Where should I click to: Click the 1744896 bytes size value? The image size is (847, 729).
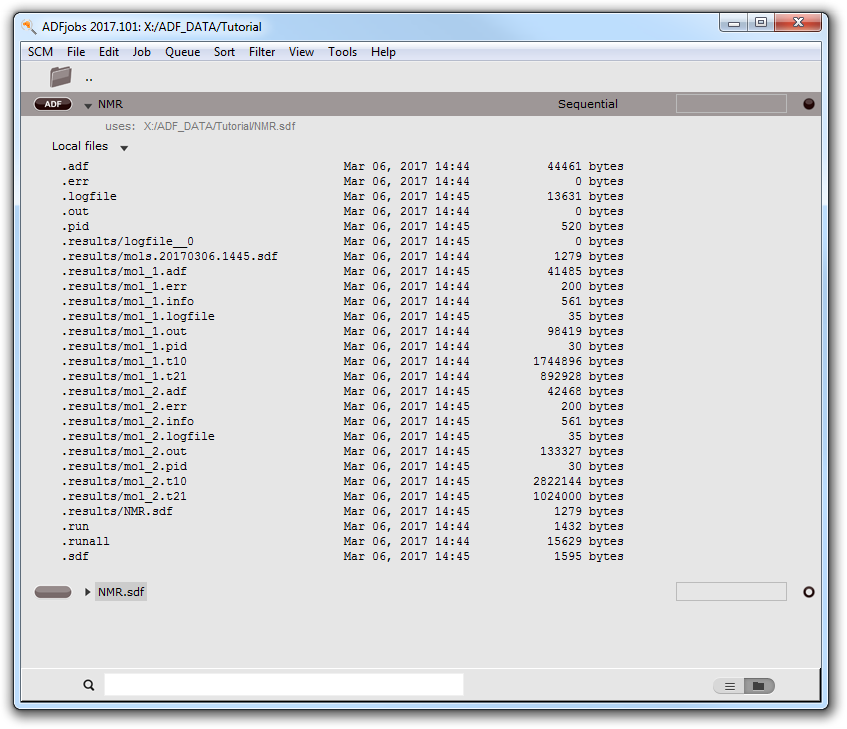pos(579,361)
